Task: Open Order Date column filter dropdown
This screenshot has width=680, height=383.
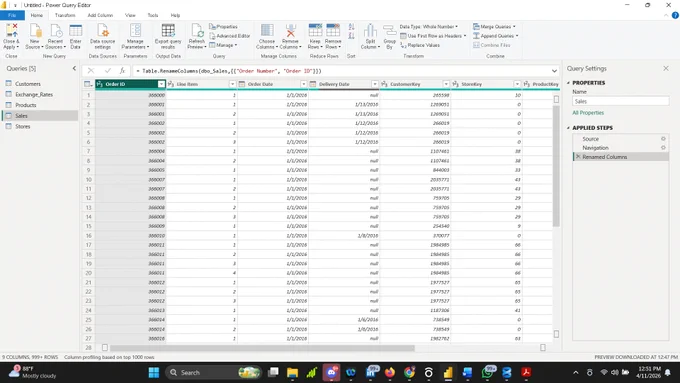Action: [x=304, y=84]
